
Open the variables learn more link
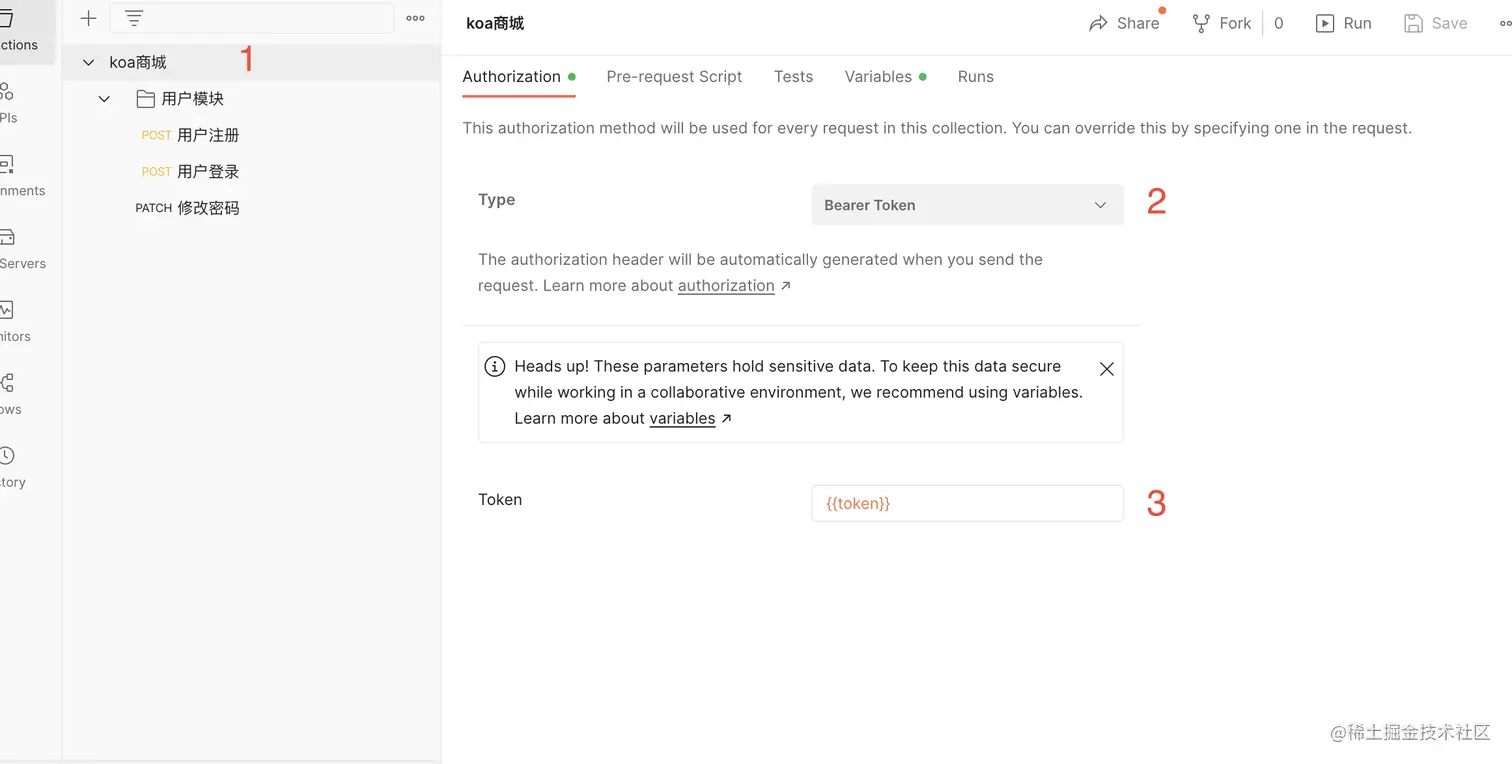(682, 419)
